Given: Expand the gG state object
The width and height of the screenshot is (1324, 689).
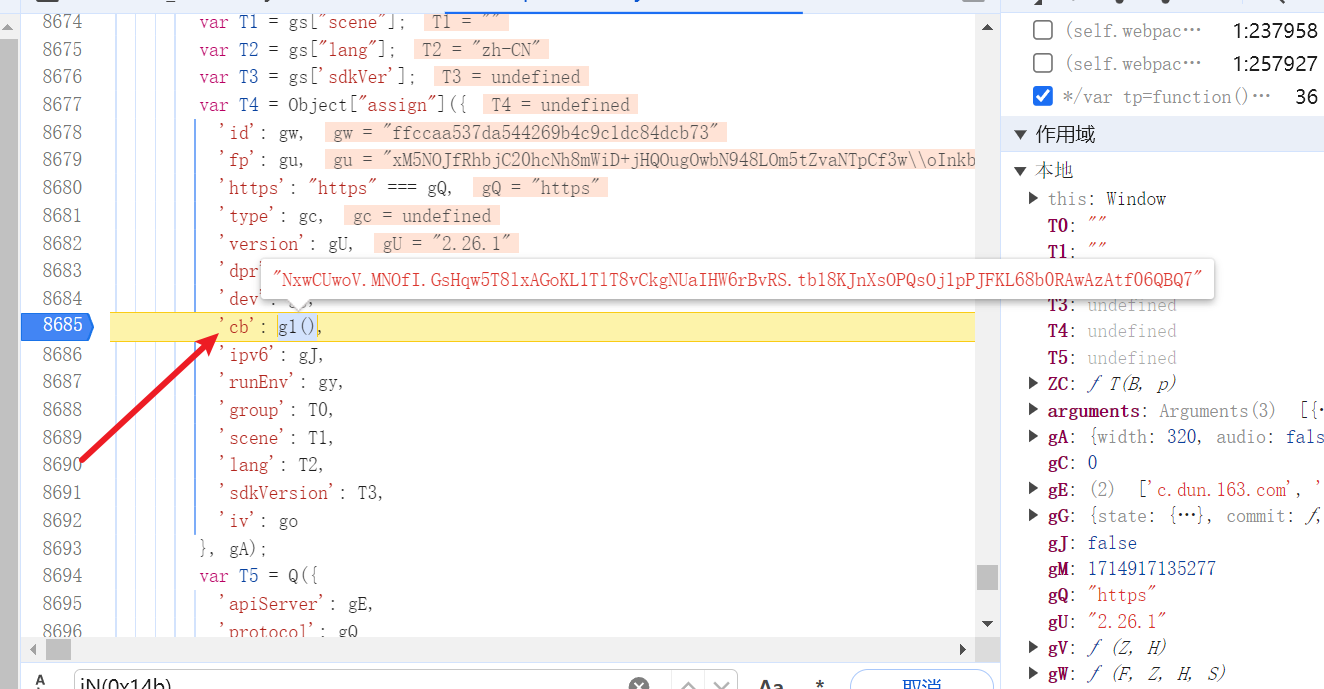Looking at the screenshot, I should click(1034, 516).
